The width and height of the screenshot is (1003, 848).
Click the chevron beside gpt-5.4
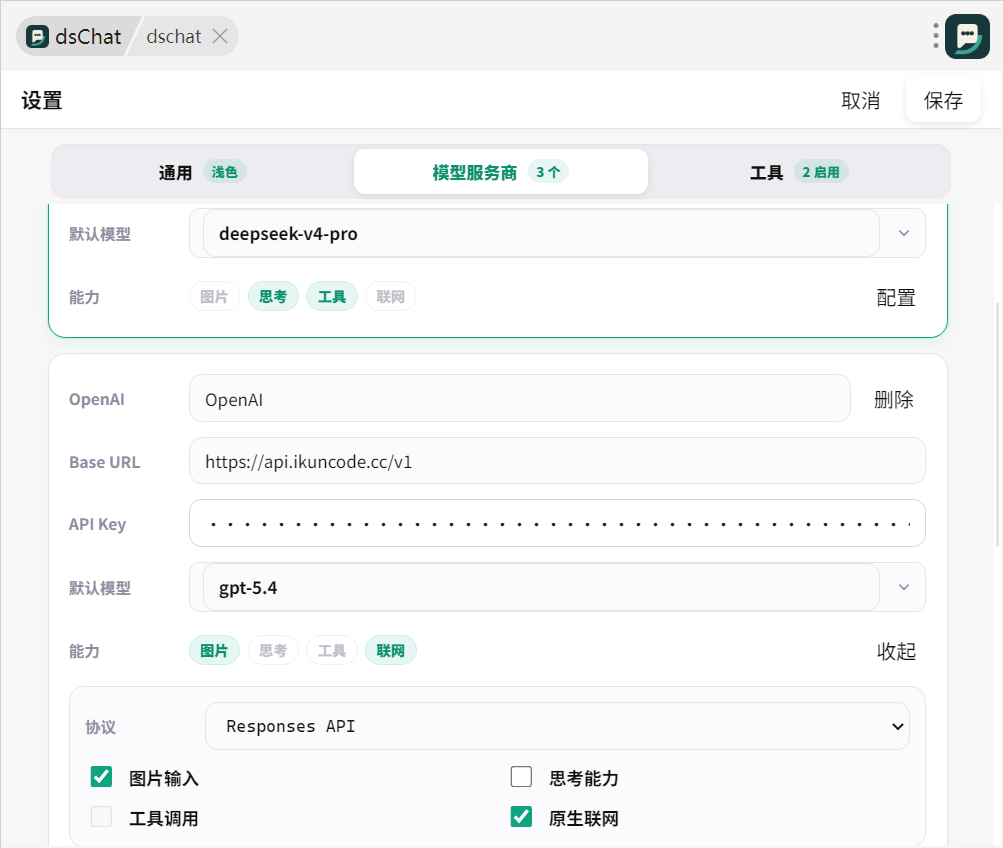click(903, 587)
